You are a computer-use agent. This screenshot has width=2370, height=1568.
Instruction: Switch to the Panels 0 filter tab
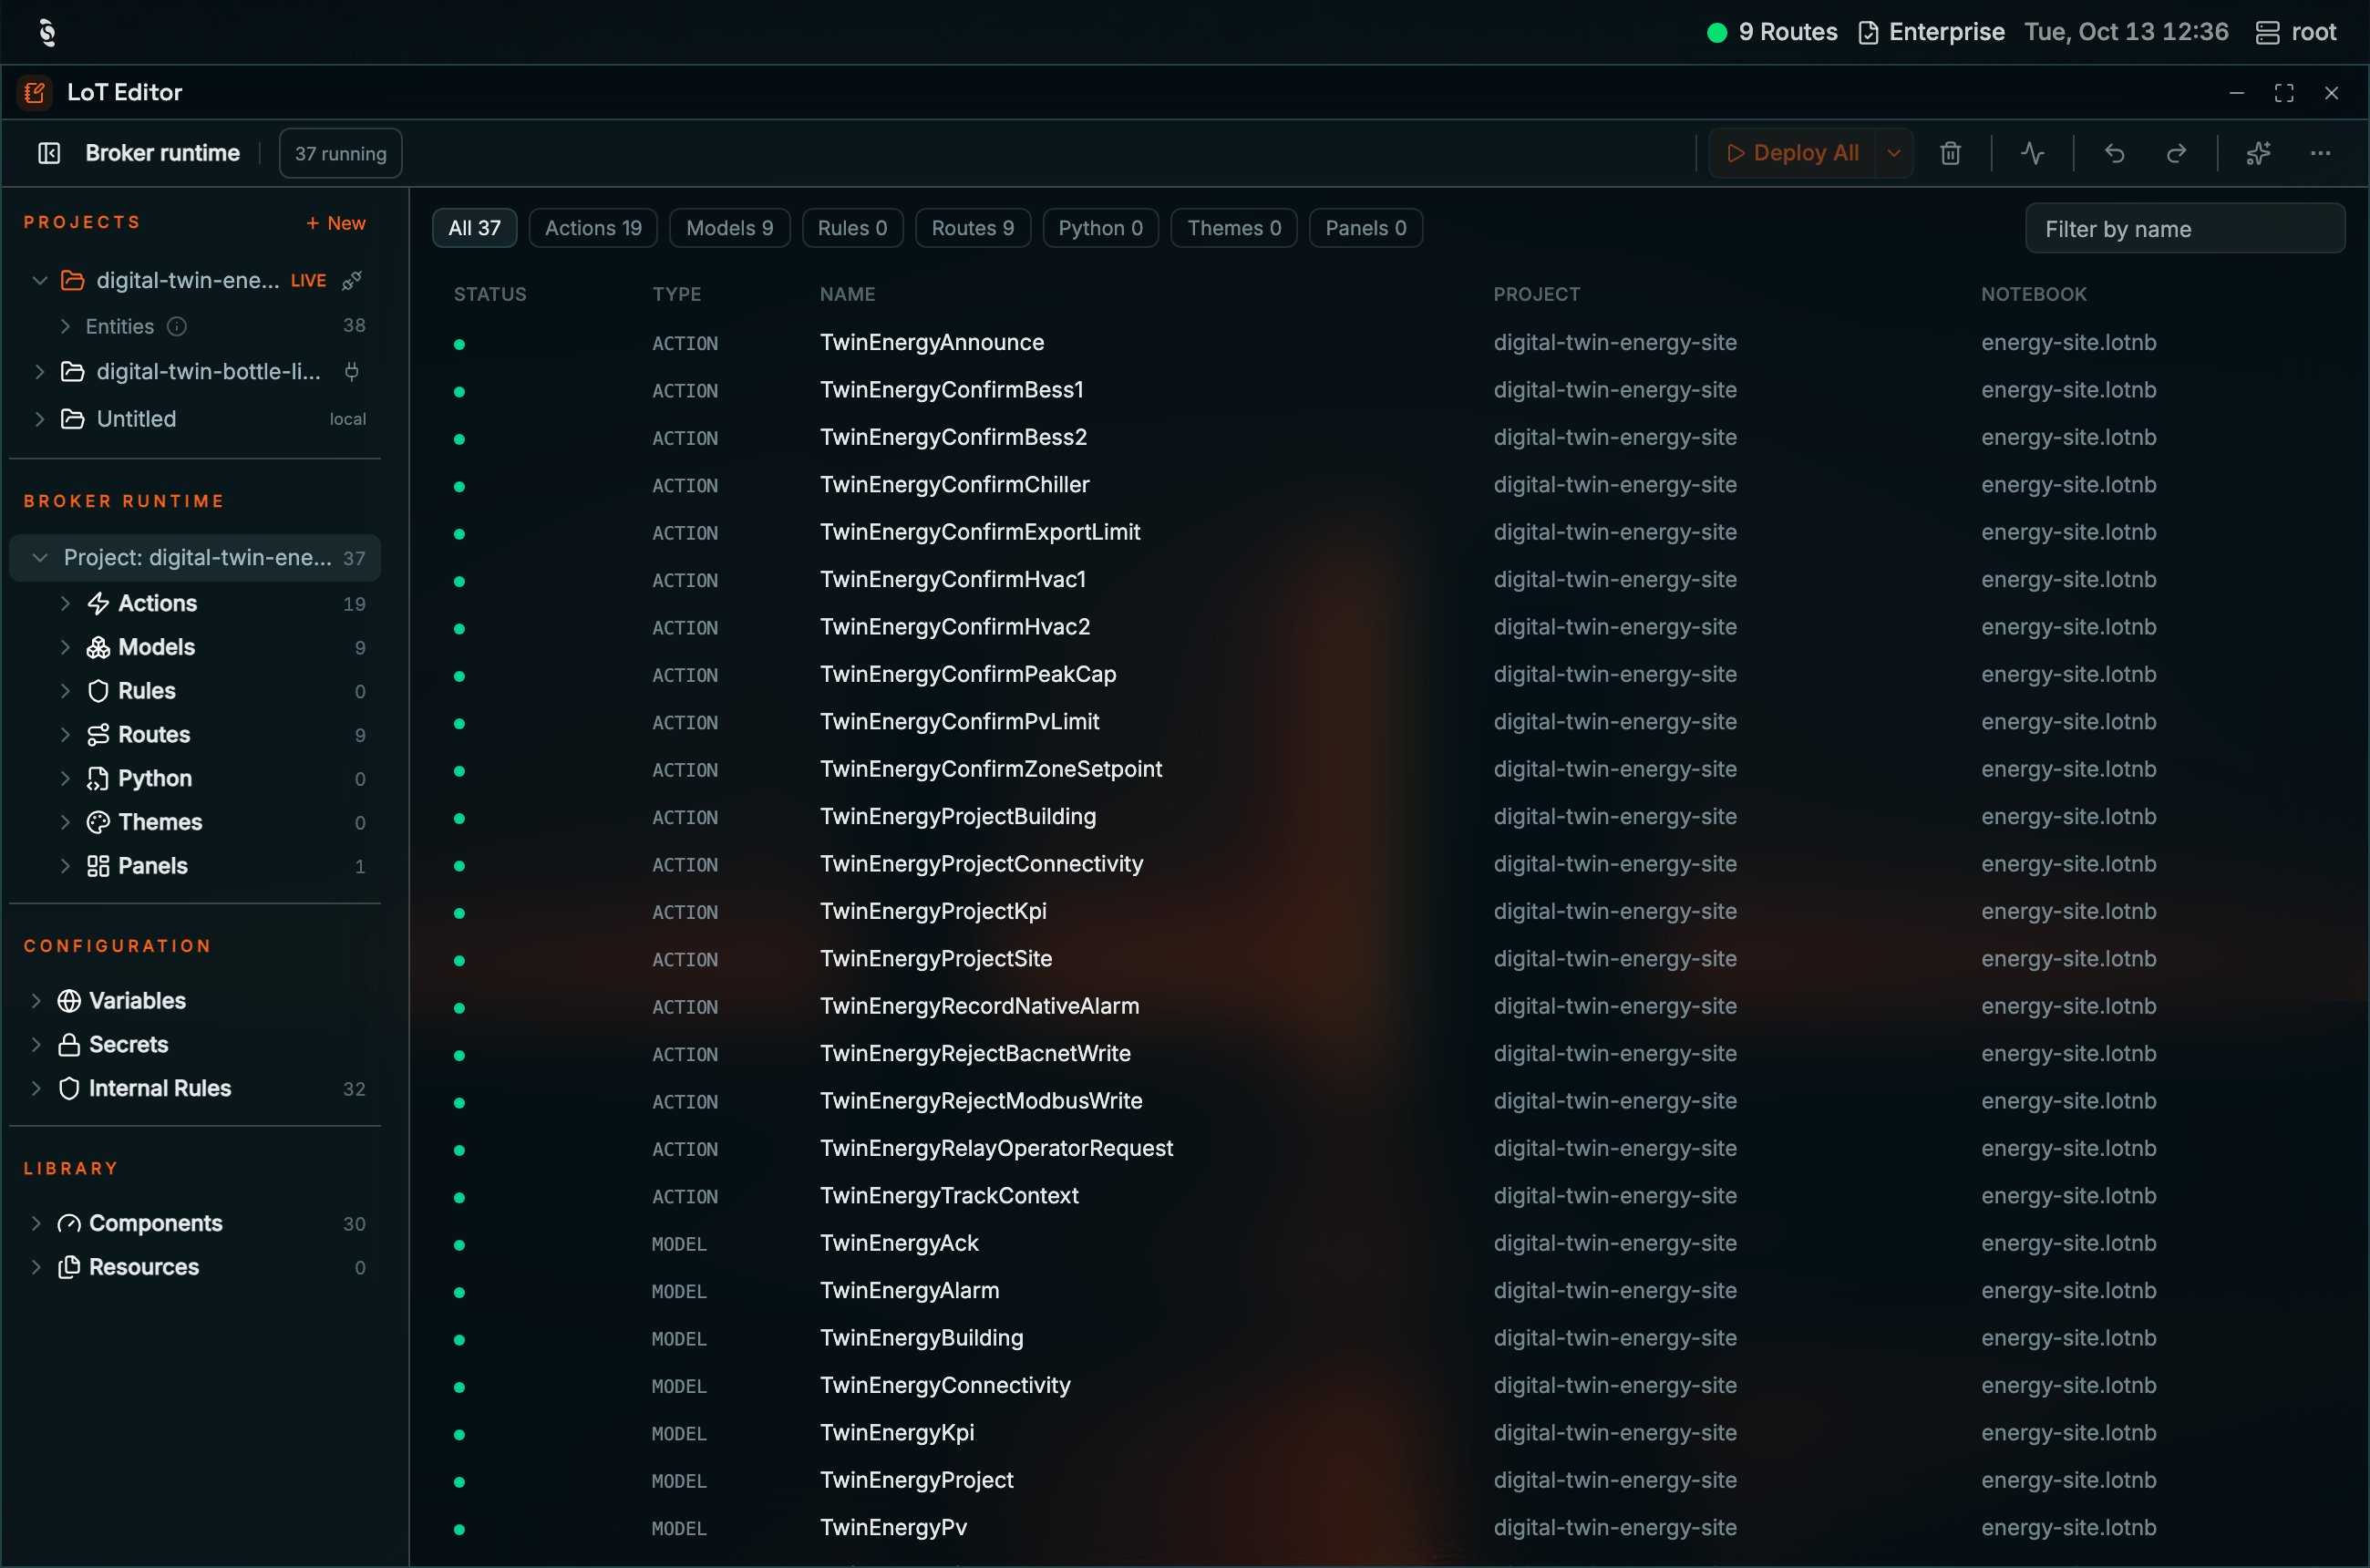[x=1365, y=228]
